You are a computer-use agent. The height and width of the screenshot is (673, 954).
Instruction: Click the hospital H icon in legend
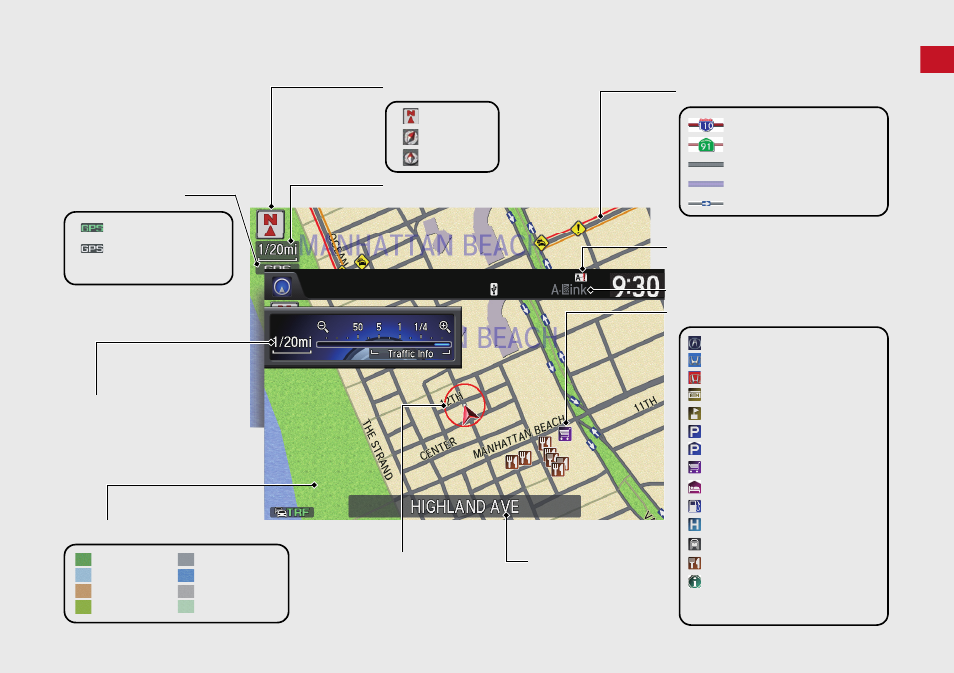(694, 525)
